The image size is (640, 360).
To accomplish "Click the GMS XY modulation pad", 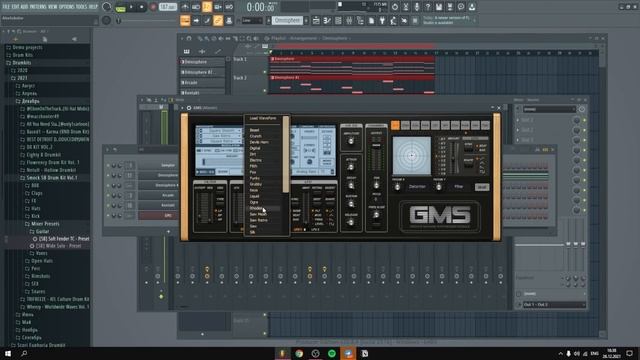I will point(411,156).
